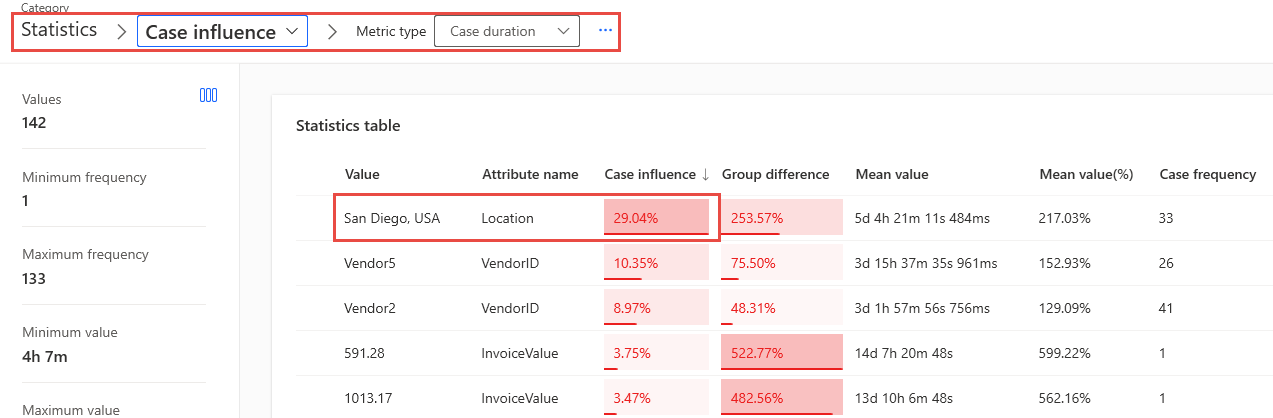Click the 591.28 InvoiceValue row
The width and height of the screenshot is (1273, 418).
pos(364,354)
